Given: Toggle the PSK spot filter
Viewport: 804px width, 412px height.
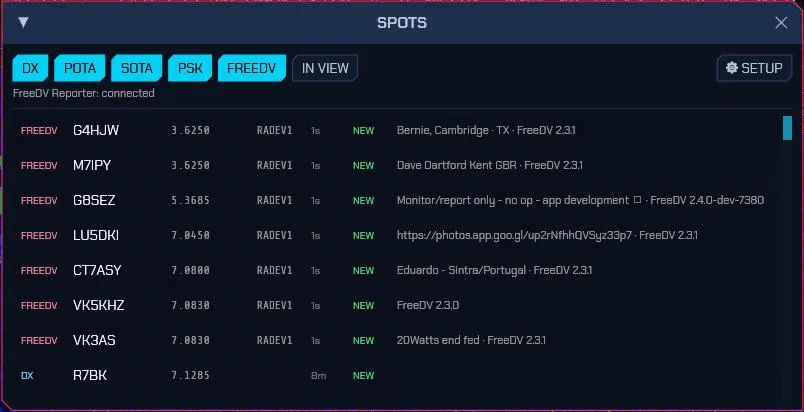Looking at the screenshot, I should click(x=190, y=68).
